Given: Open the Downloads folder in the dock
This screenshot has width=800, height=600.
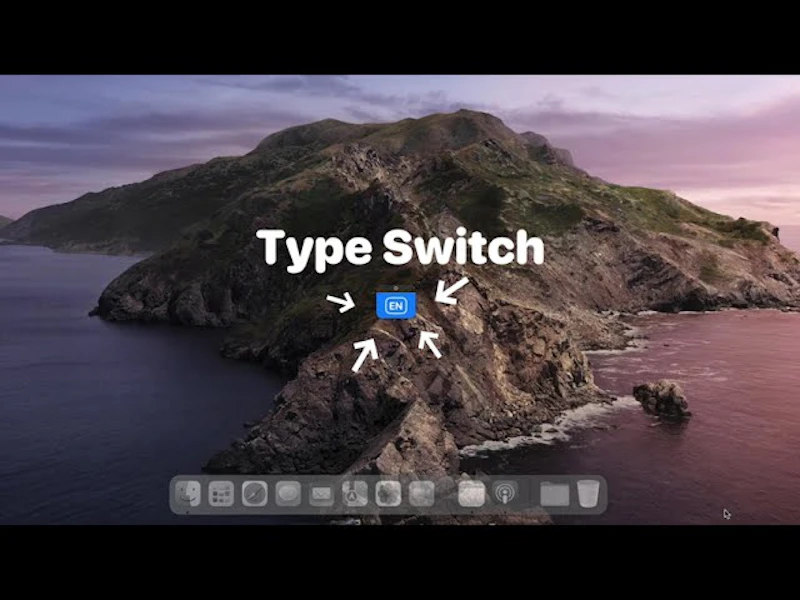Looking at the screenshot, I should click(555, 494).
